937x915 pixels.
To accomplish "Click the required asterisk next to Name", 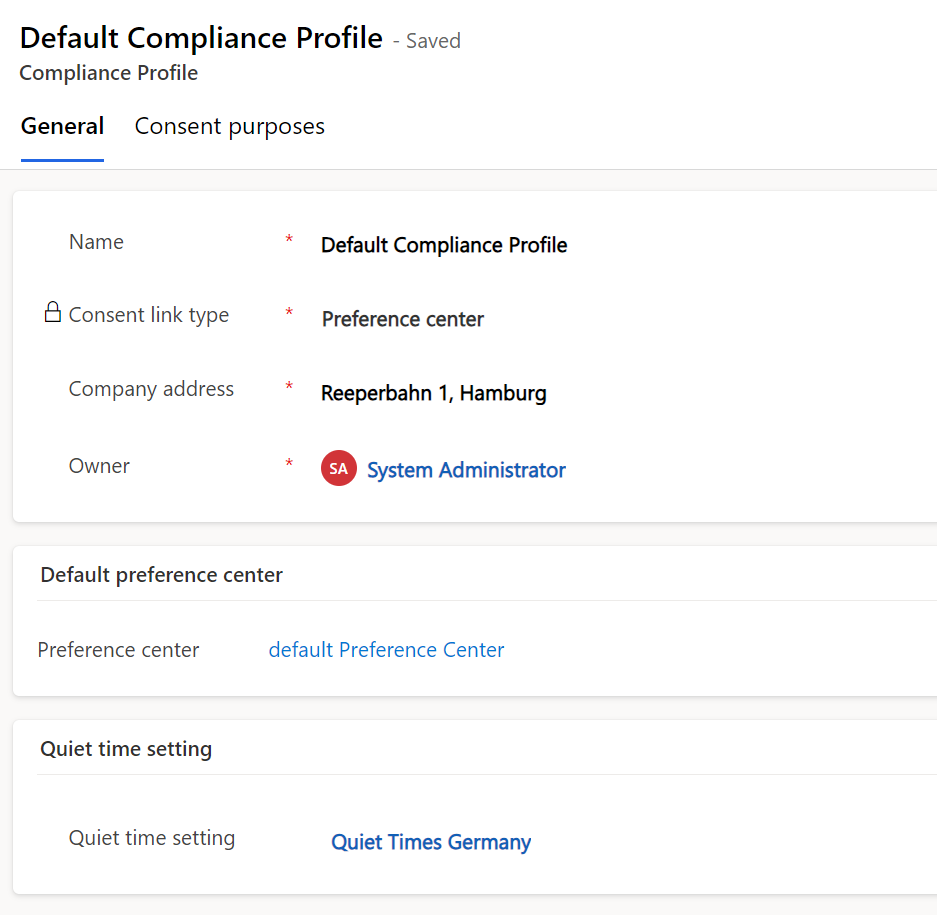I will 289,240.
